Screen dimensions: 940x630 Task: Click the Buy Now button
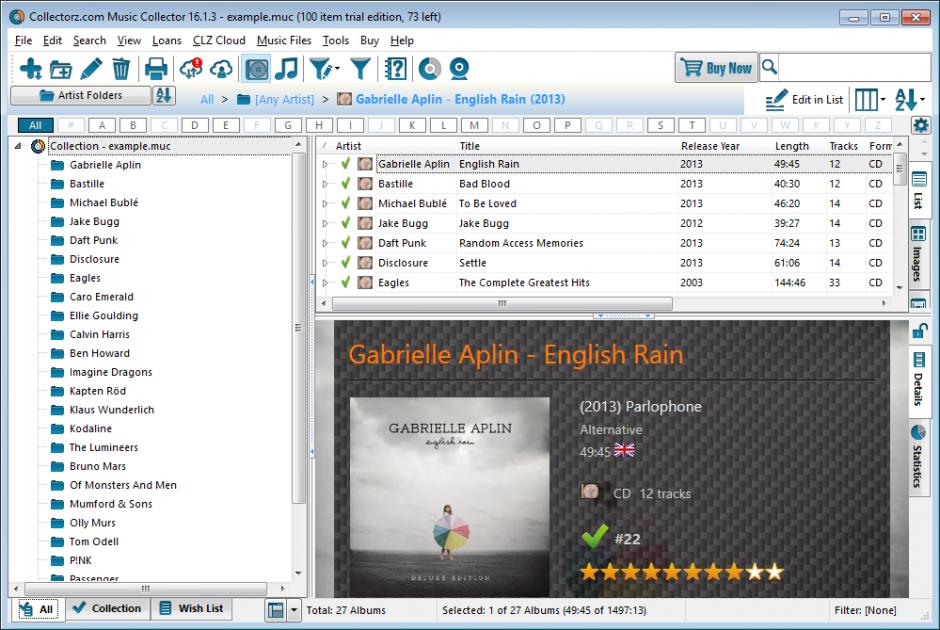pyautogui.click(x=716, y=67)
